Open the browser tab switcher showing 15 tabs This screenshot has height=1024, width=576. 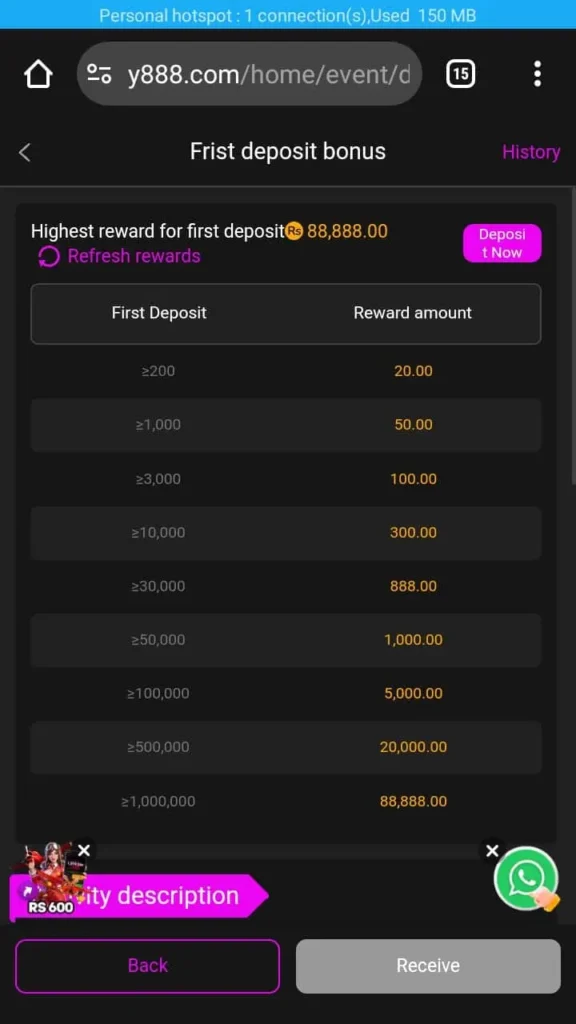click(x=461, y=73)
